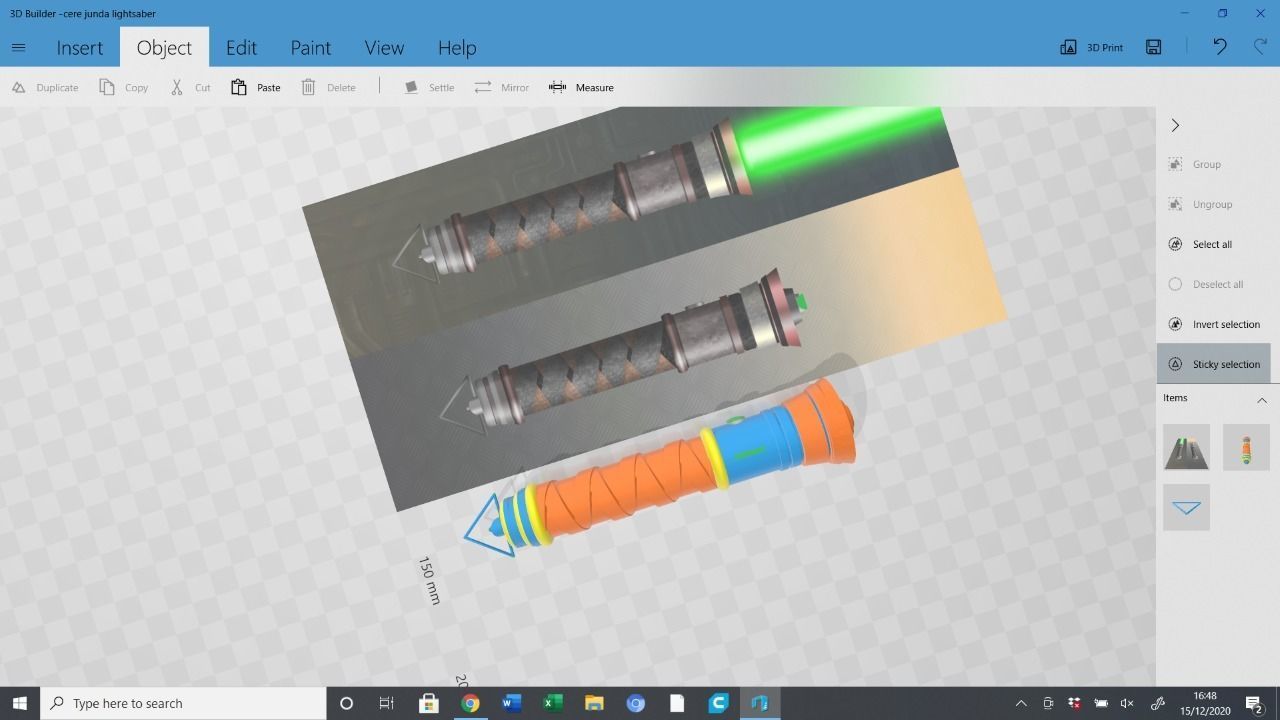Image resolution: width=1280 pixels, height=720 pixels.
Task: Open the notification center icon
Action: (1255, 703)
